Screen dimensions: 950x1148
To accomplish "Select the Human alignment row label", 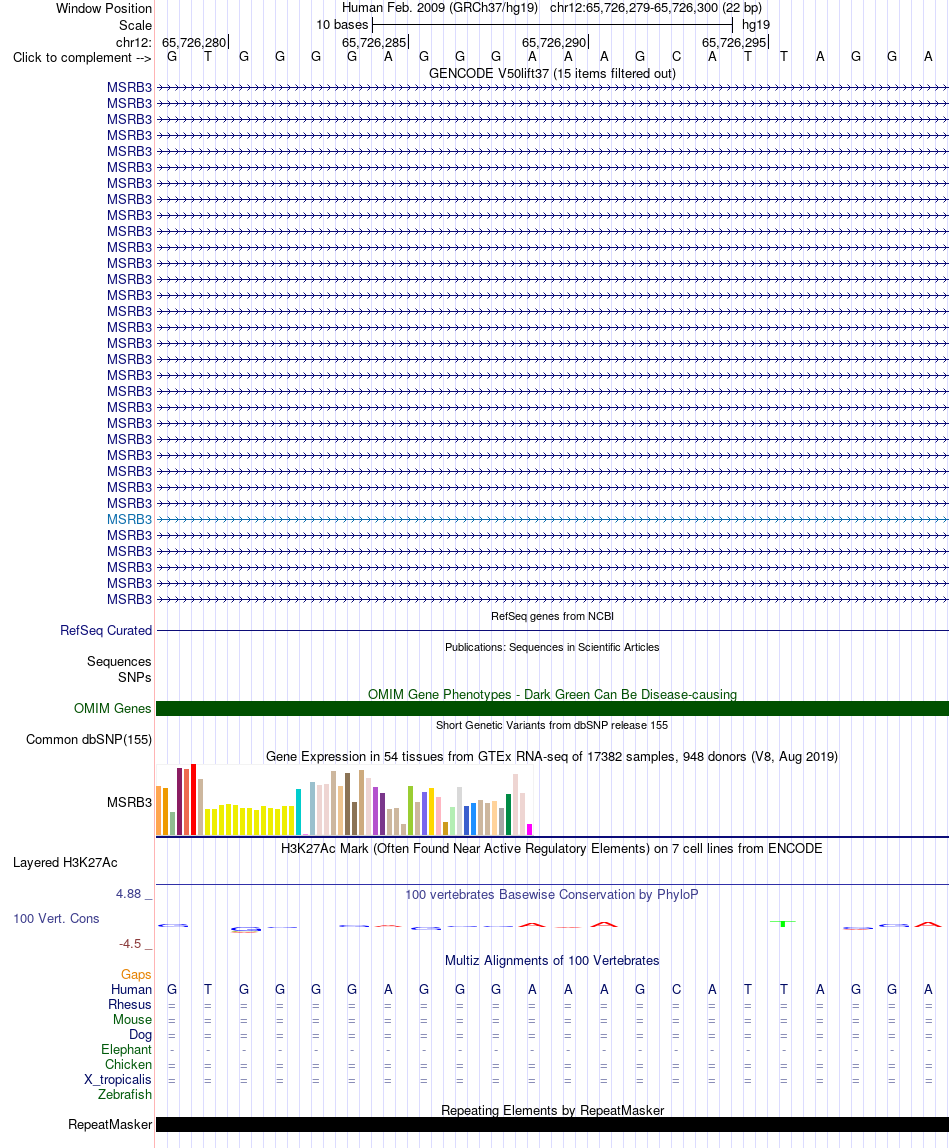I will 132,989.
